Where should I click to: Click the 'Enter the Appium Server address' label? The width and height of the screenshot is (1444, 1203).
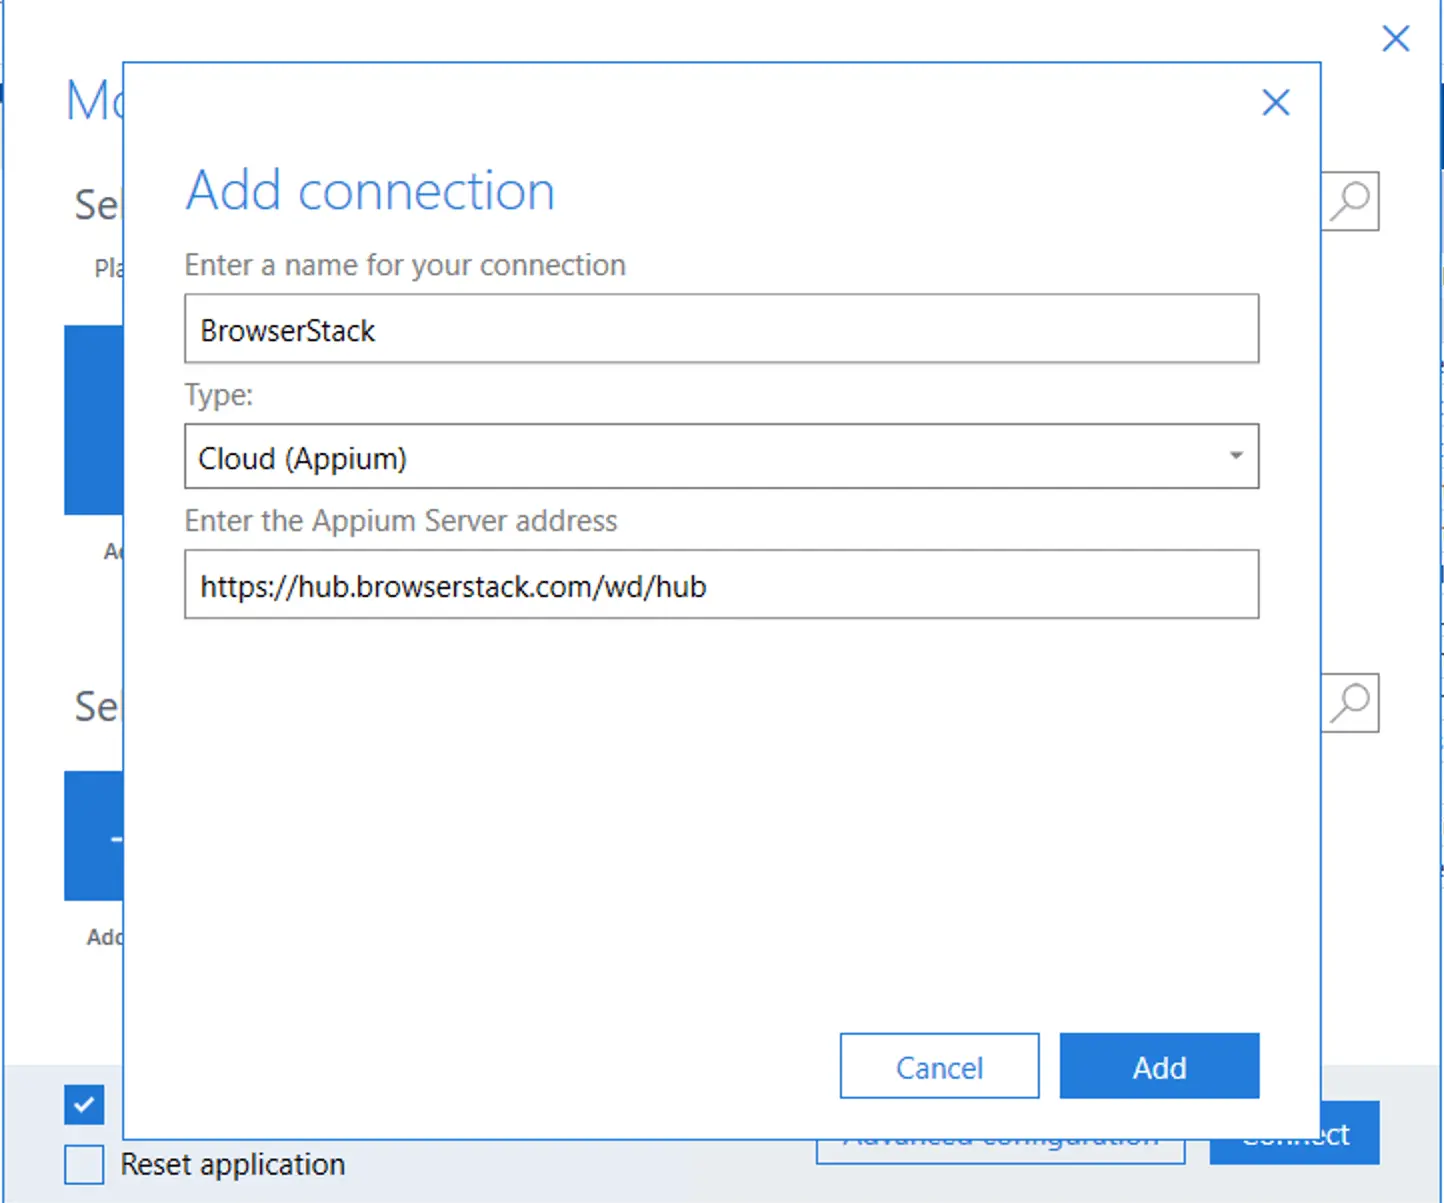click(x=401, y=521)
